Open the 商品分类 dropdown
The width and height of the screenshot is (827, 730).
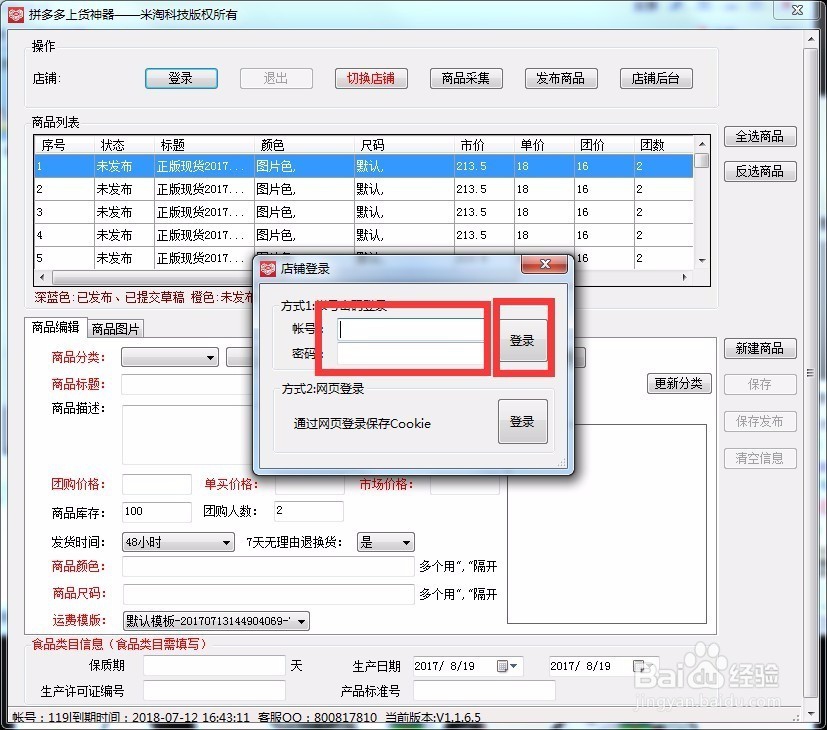coord(170,357)
